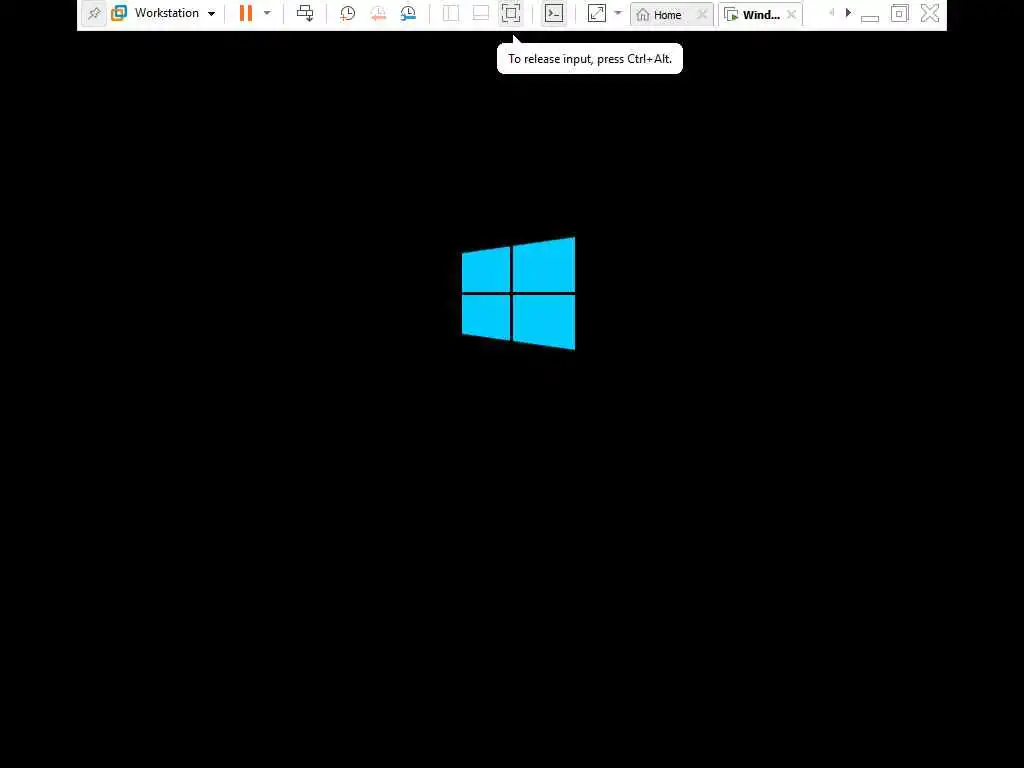Take a snapshot of the virtual machine
Screen dimensions: 1024x768
coord(347,13)
